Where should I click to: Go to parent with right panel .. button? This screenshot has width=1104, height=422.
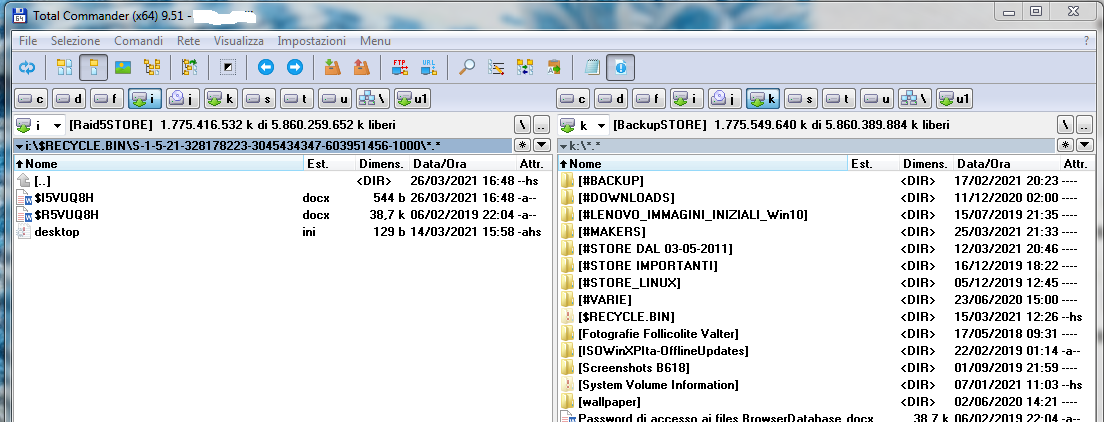click(x=1084, y=125)
